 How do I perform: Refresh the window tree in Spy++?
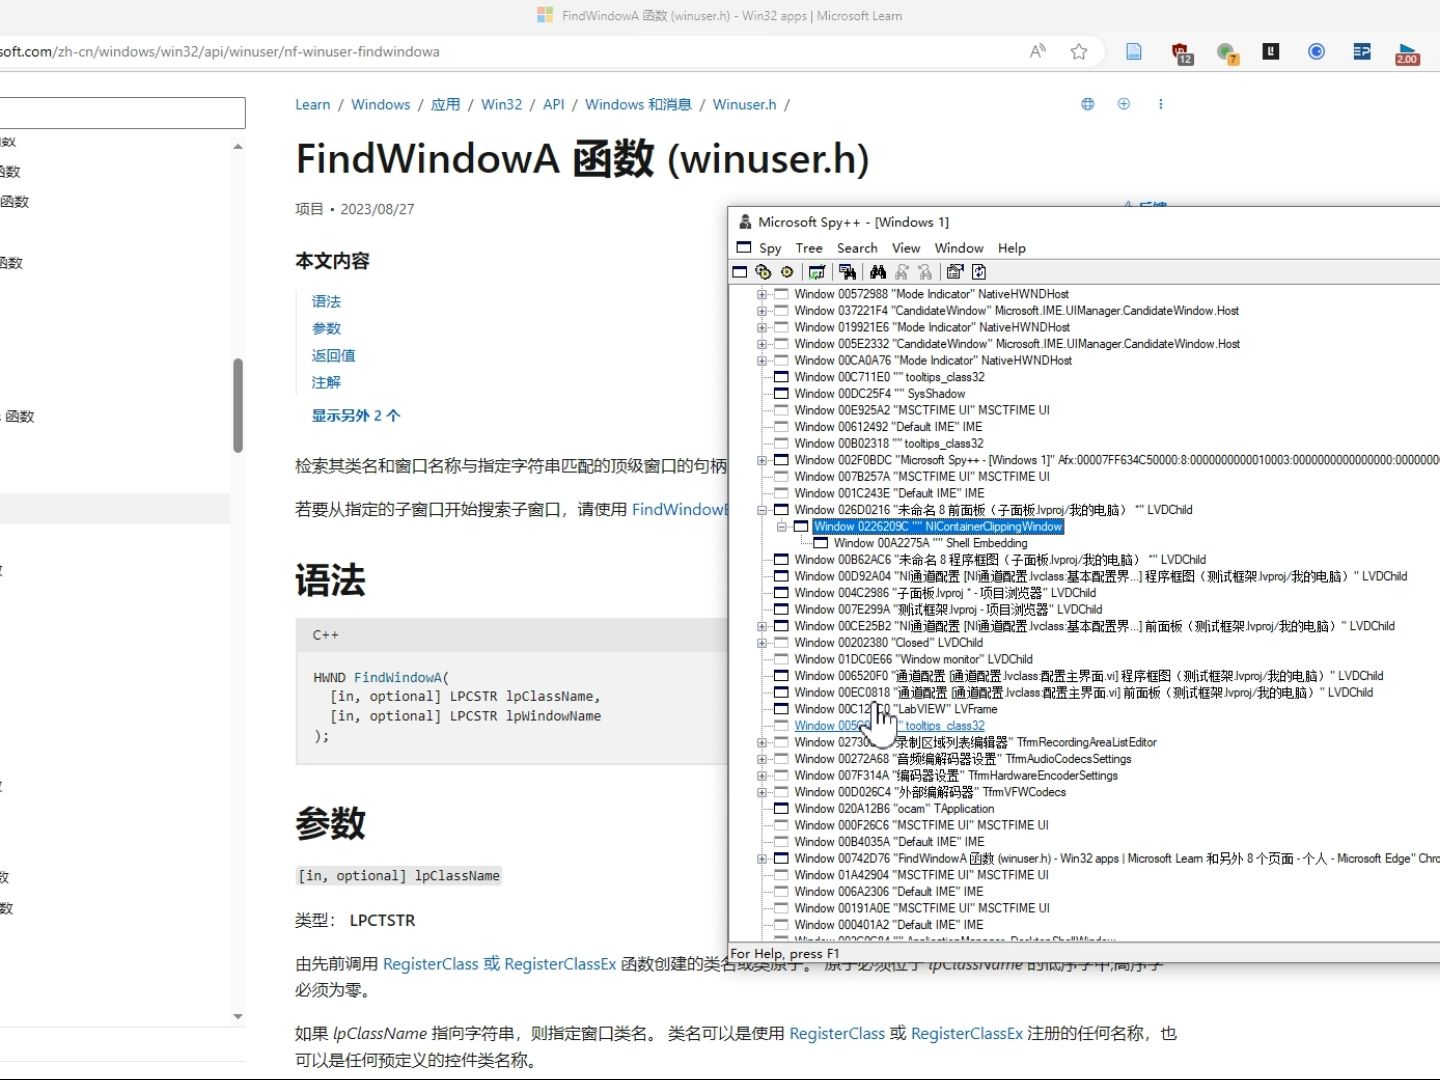[979, 271]
